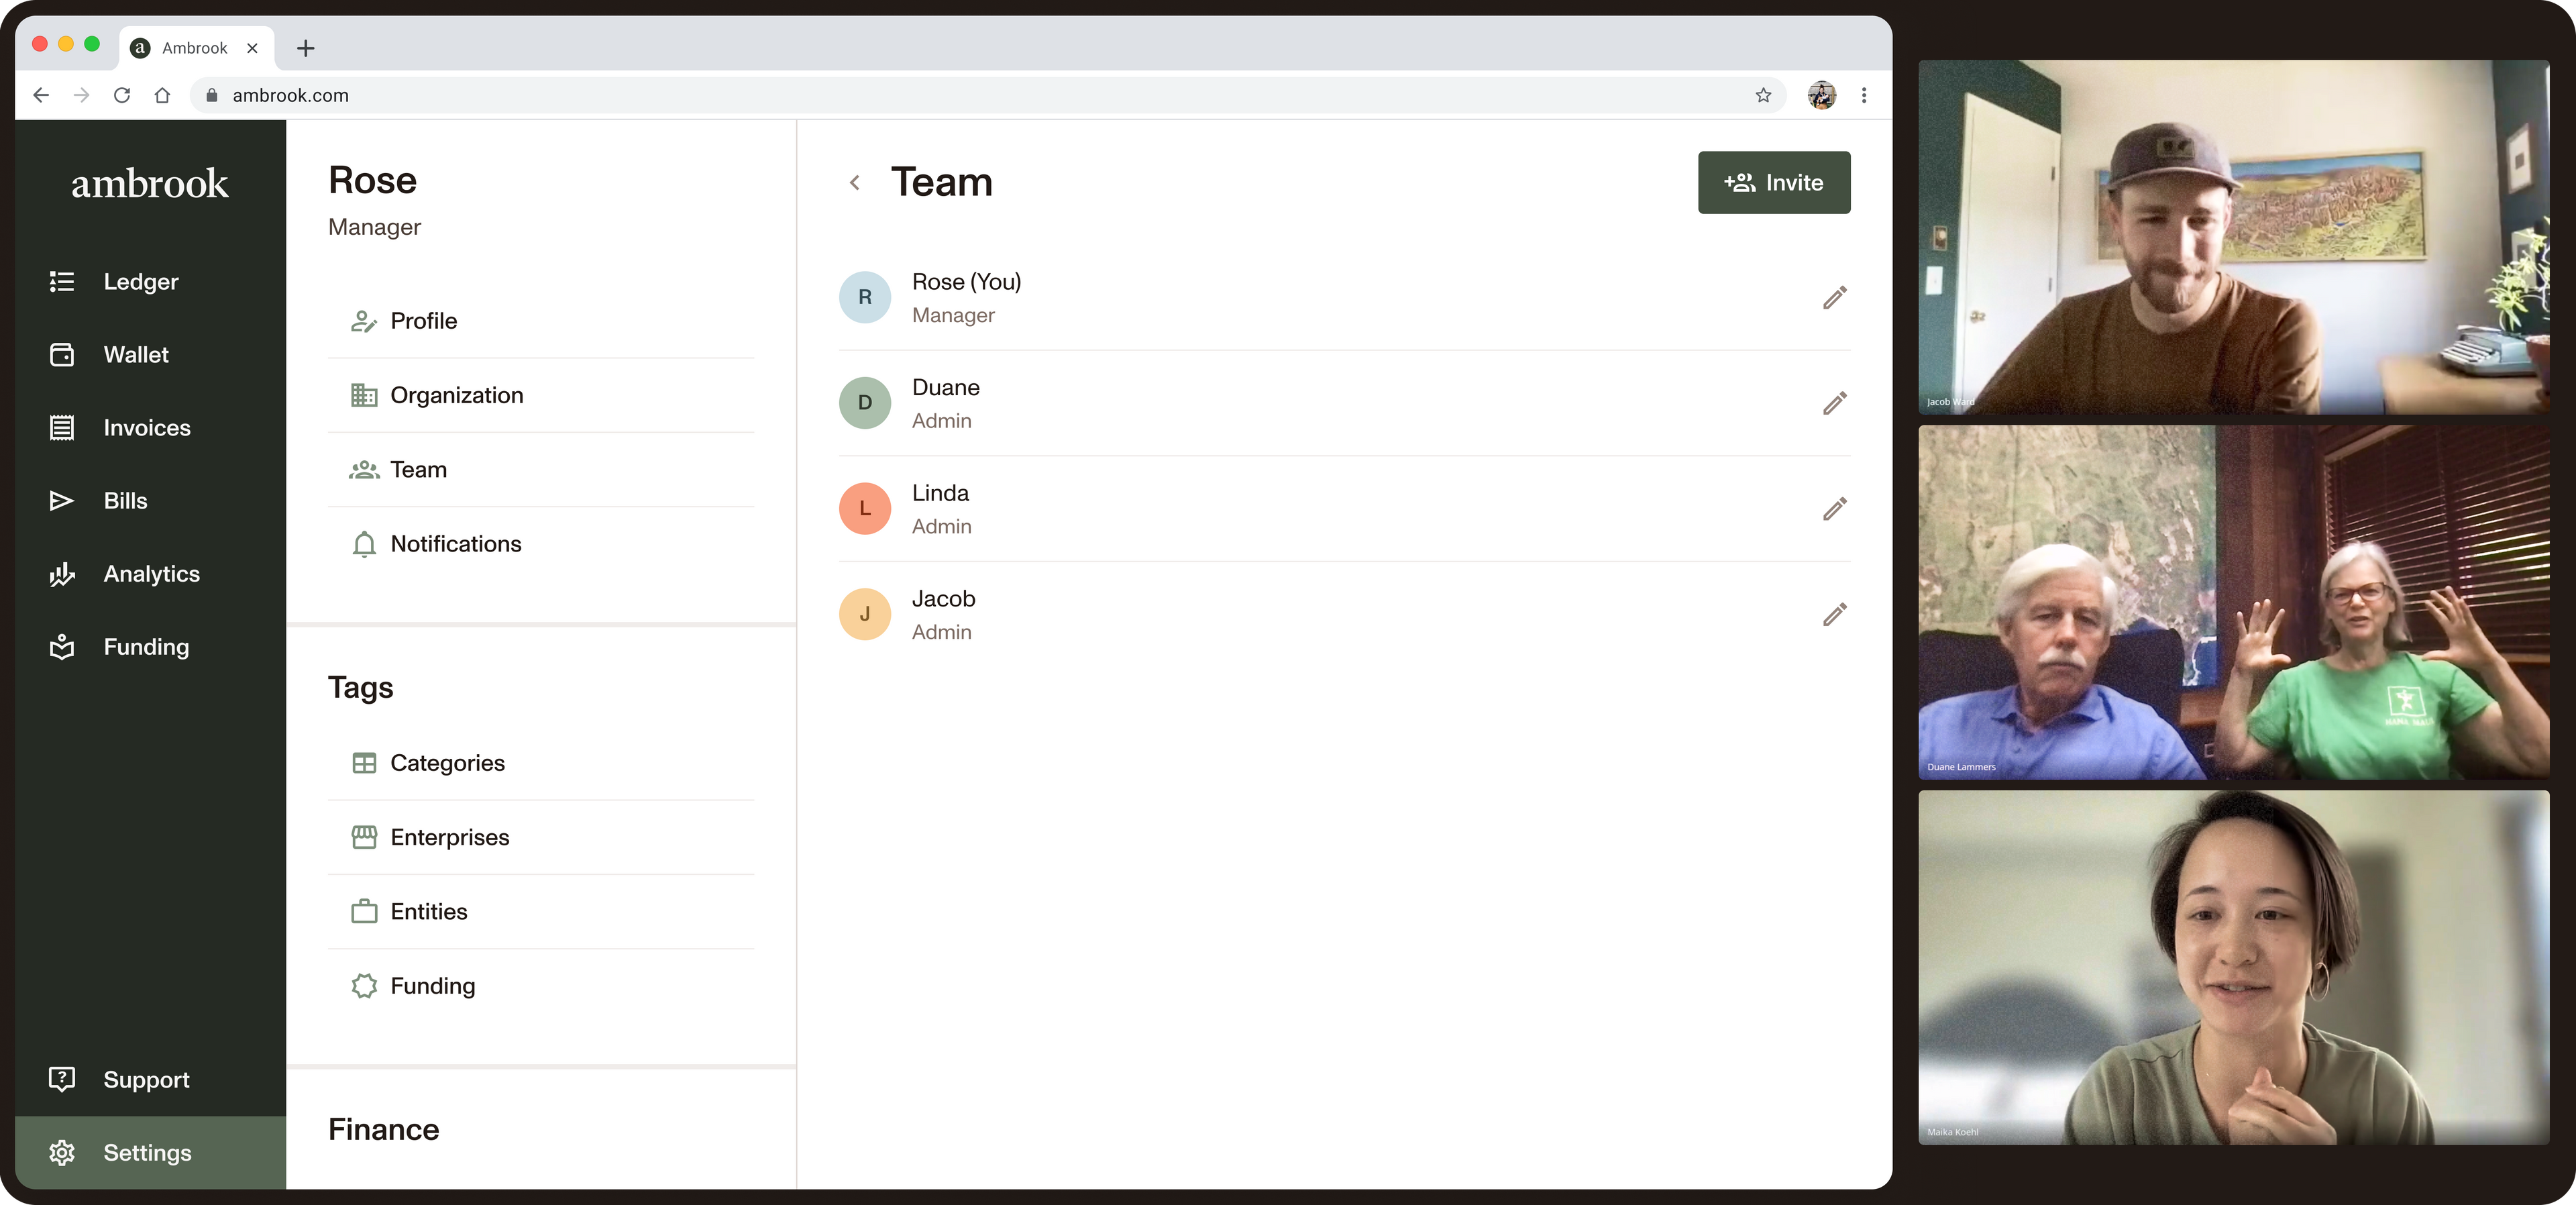Open Notifications settings item
This screenshot has height=1205, width=2576.
tap(455, 544)
